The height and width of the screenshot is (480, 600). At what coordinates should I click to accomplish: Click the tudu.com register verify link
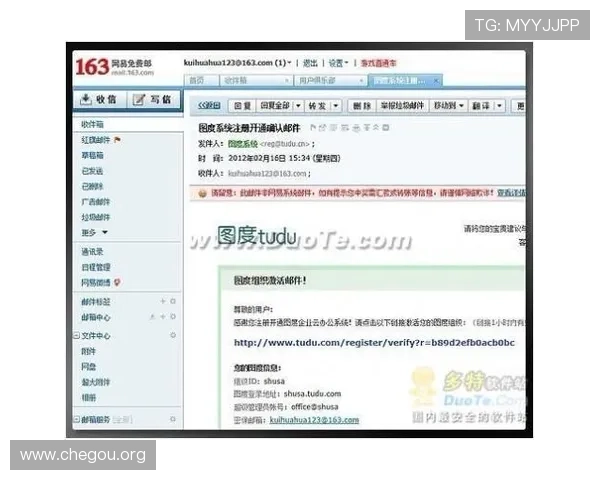374,343
